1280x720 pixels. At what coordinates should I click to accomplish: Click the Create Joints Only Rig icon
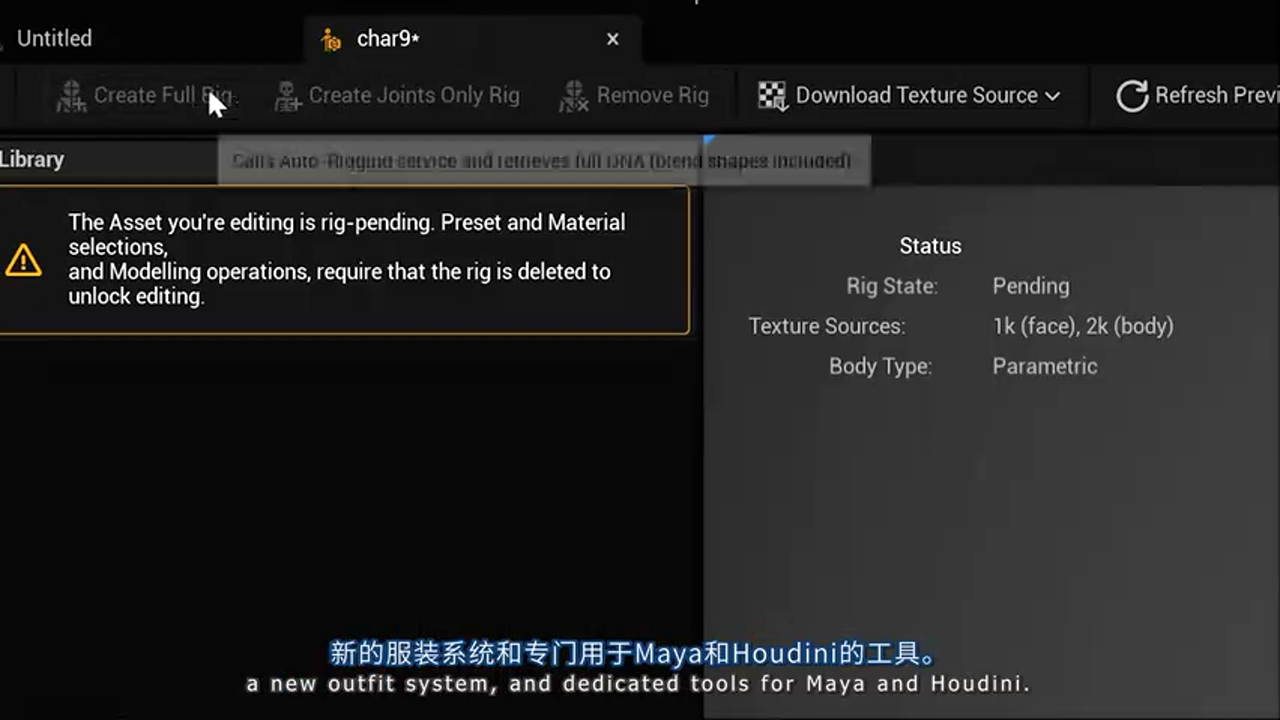(x=286, y=96)
